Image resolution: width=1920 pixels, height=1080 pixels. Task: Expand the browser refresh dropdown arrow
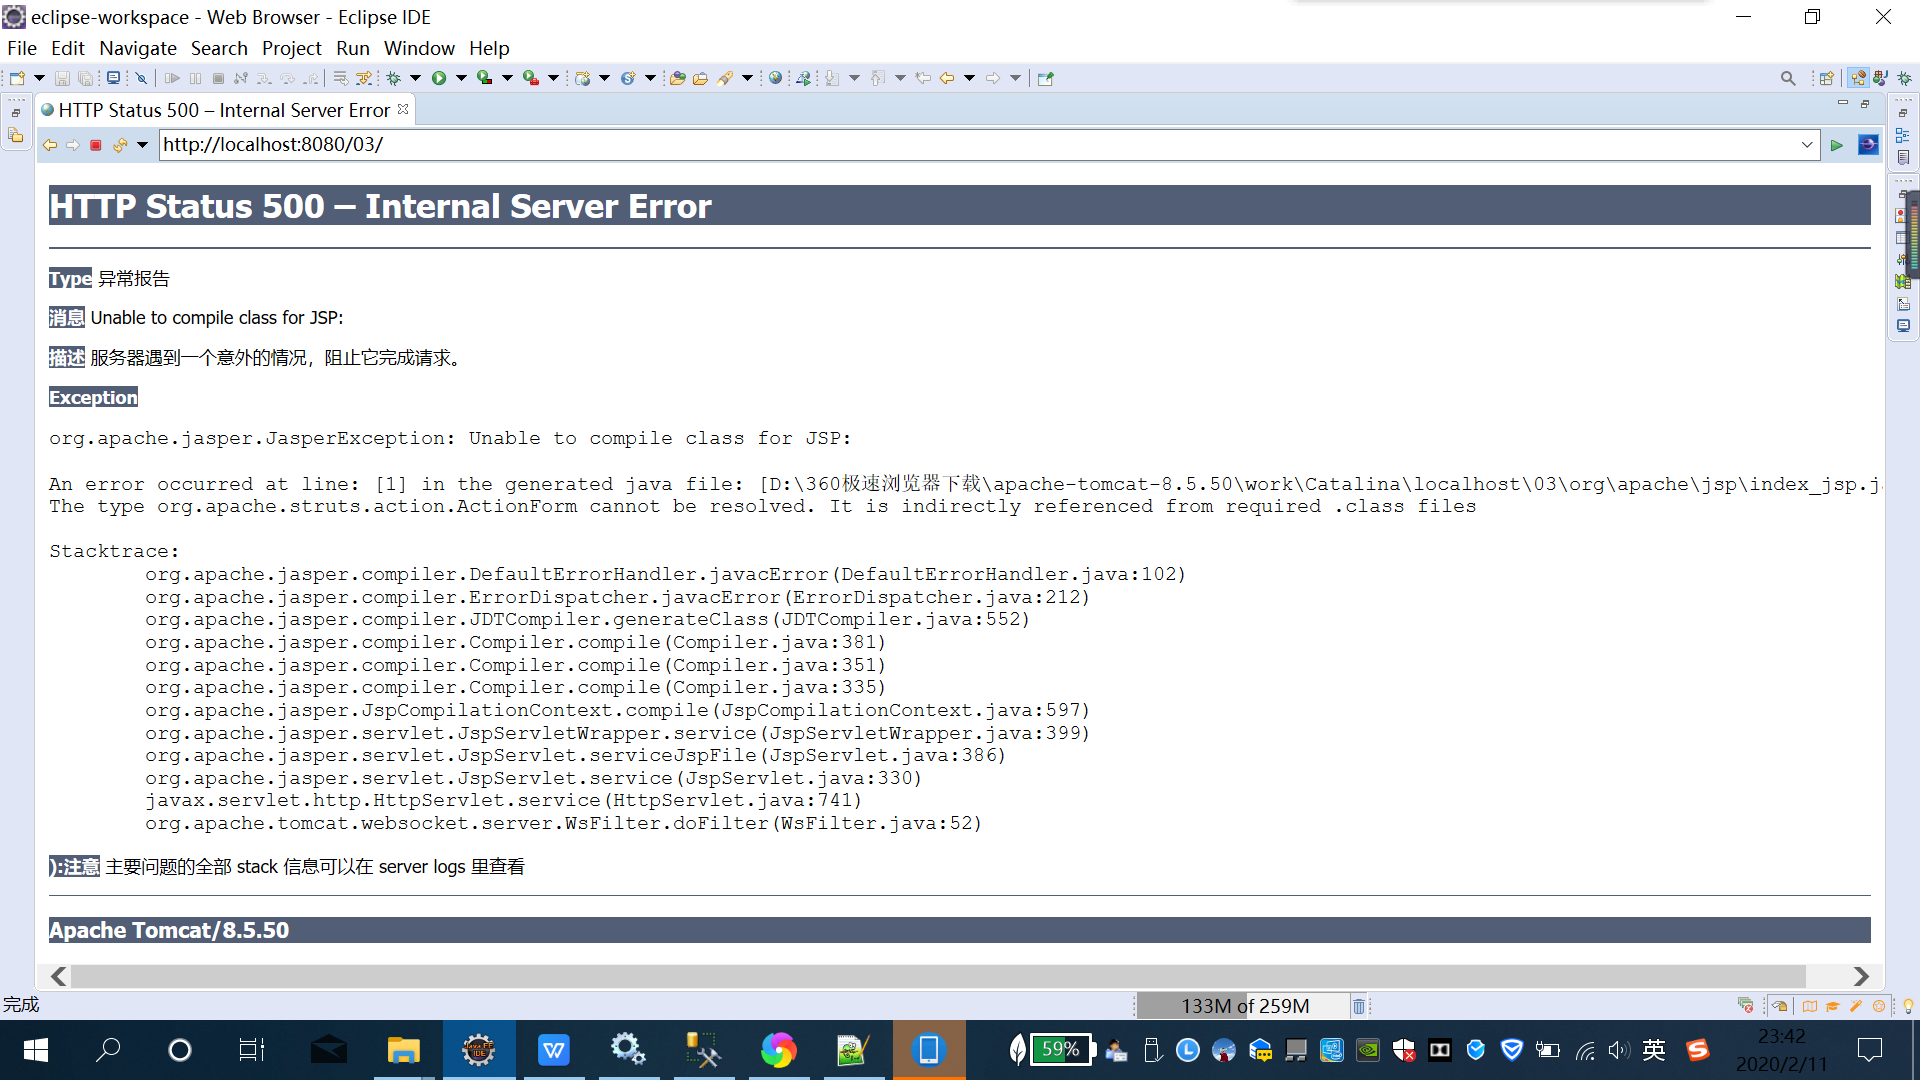click(142, 145)
